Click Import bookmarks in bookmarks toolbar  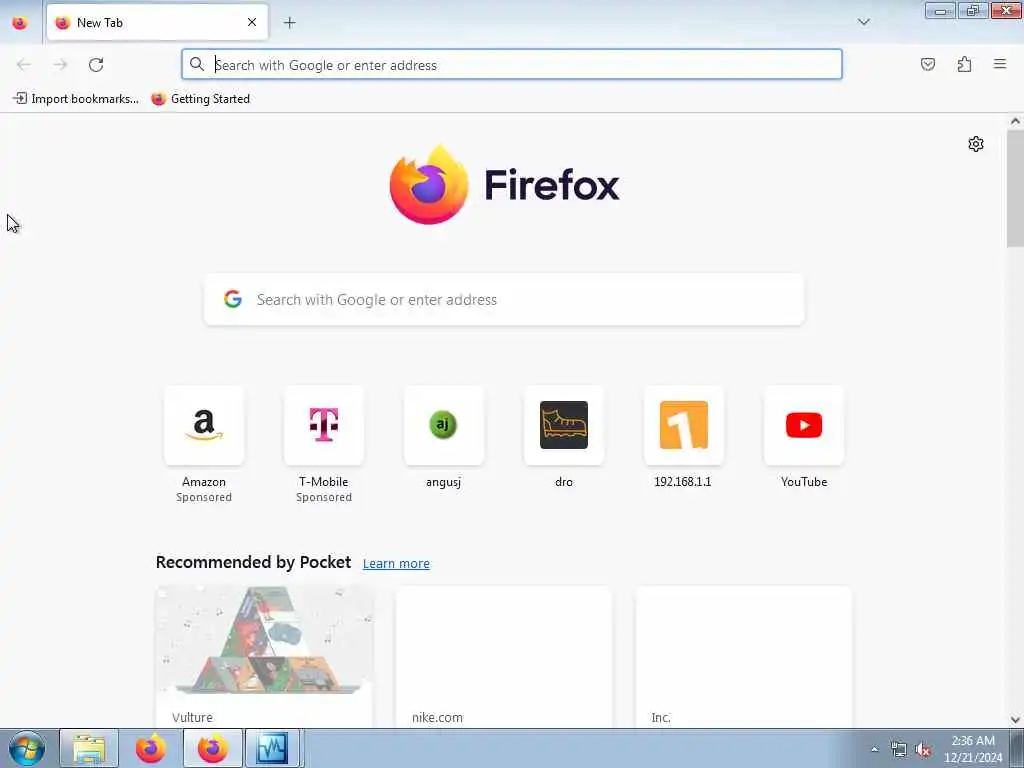76,99
